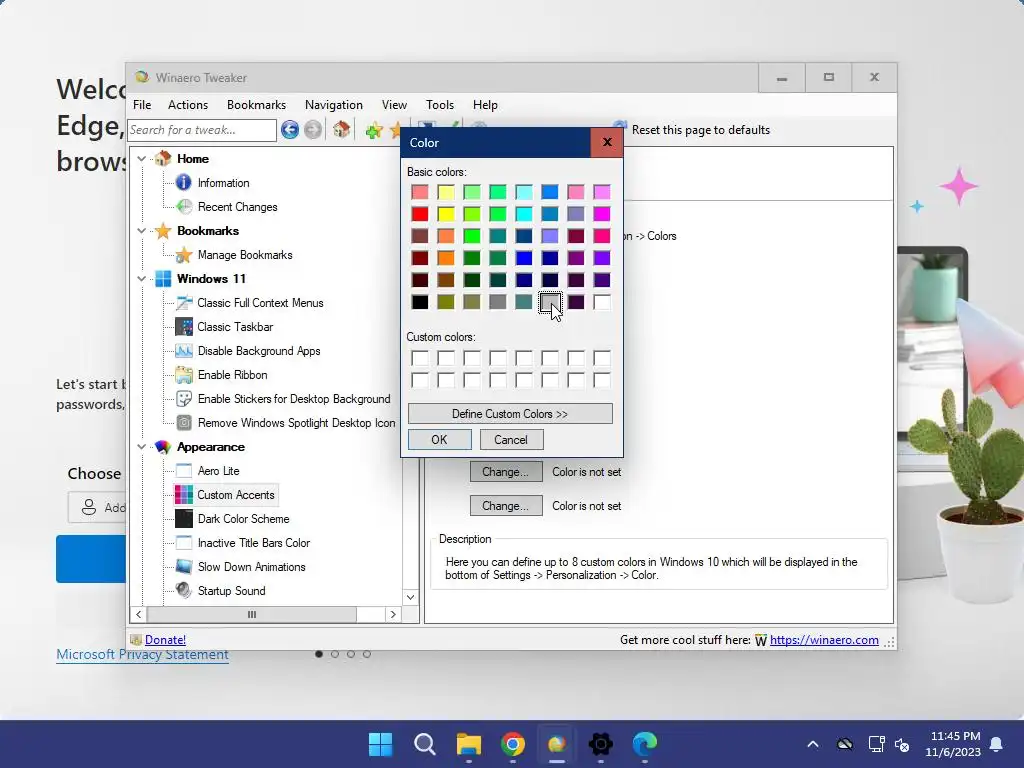1024x768 pixels.
Task: Open the Help menu
Action: click(485, 104)
